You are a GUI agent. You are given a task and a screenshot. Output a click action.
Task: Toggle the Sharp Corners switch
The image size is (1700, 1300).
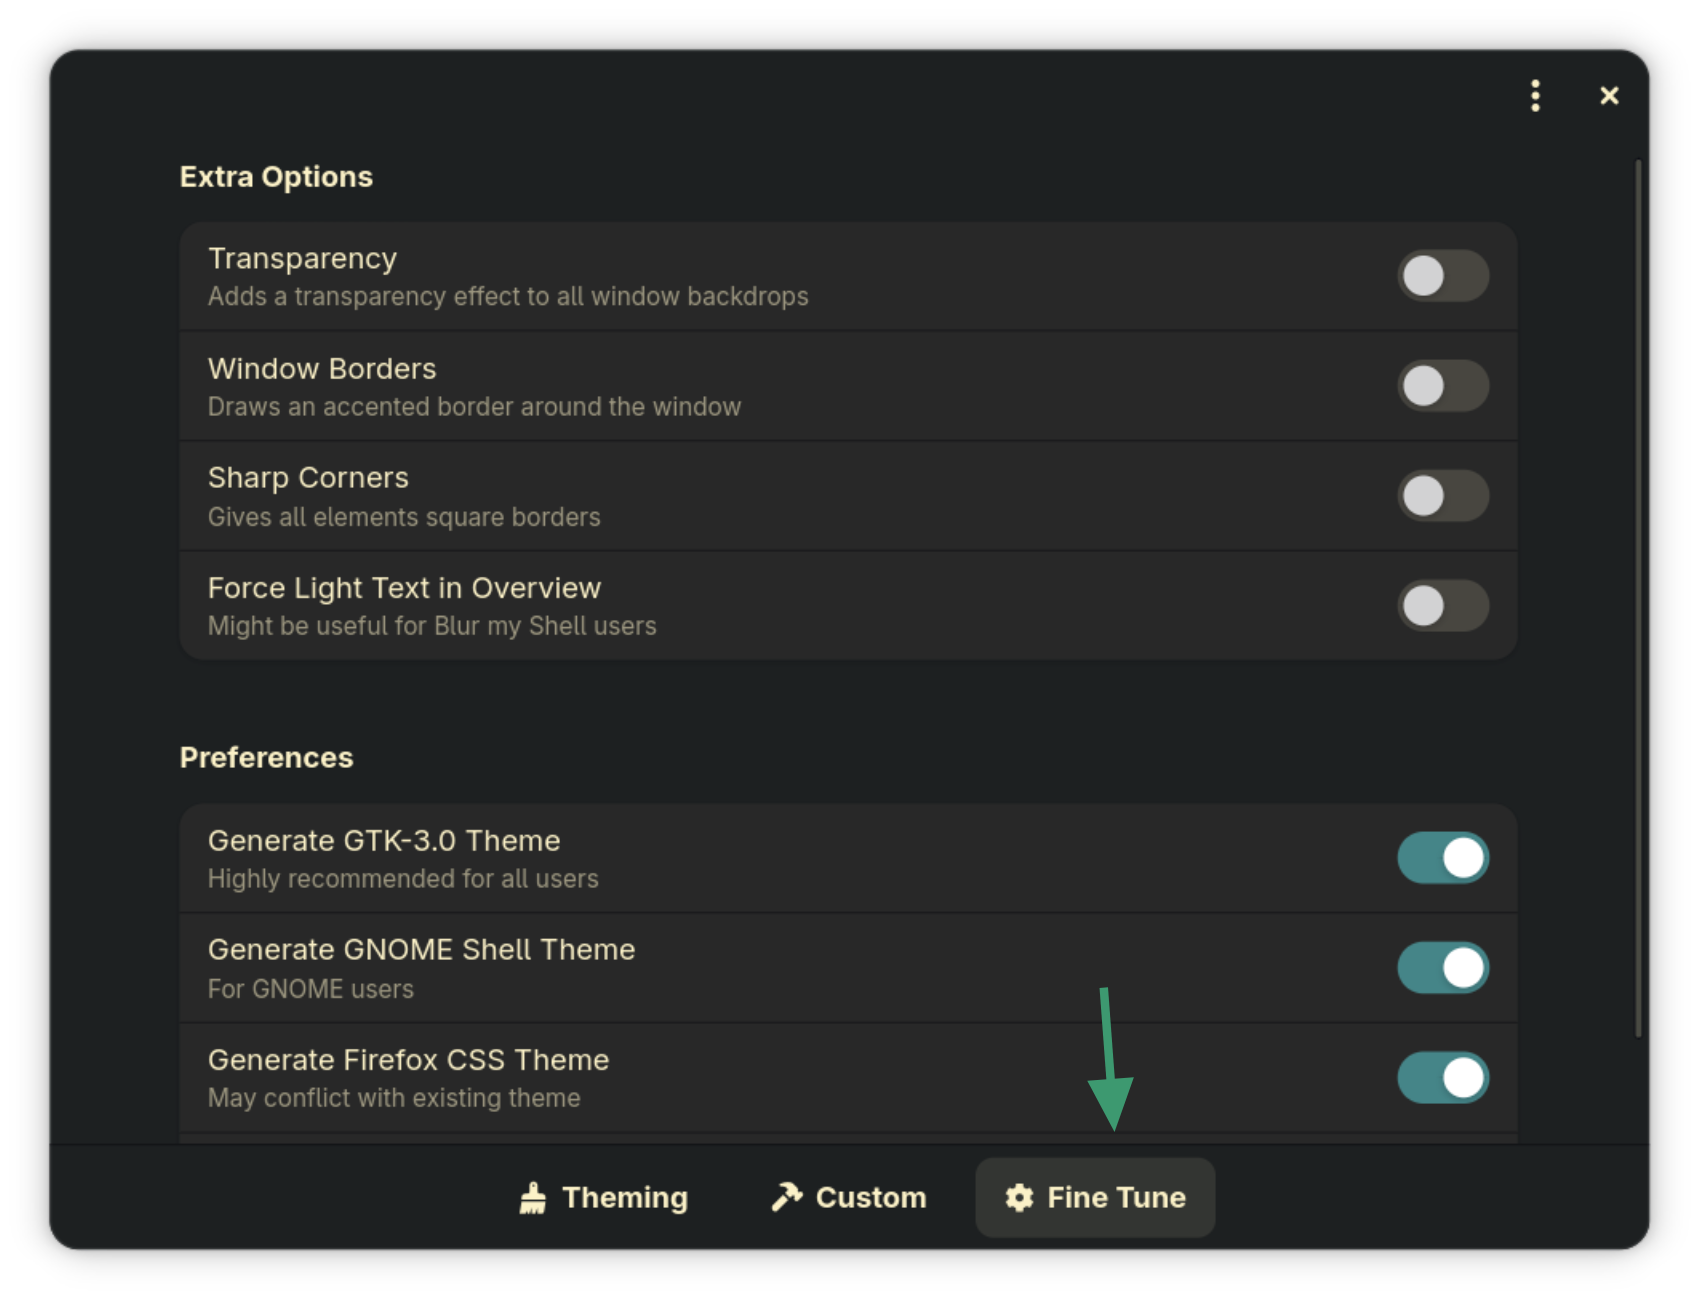[1443, 496]
